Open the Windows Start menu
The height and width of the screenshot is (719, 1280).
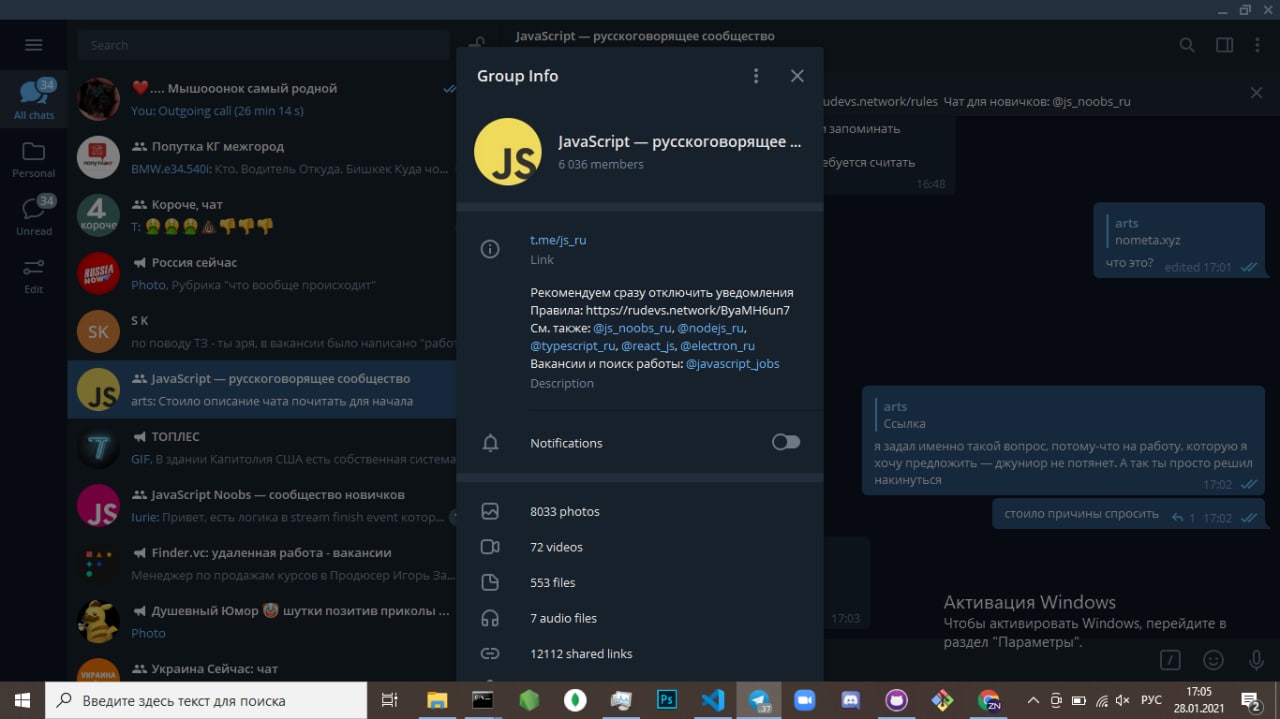[x=22, y=700]
